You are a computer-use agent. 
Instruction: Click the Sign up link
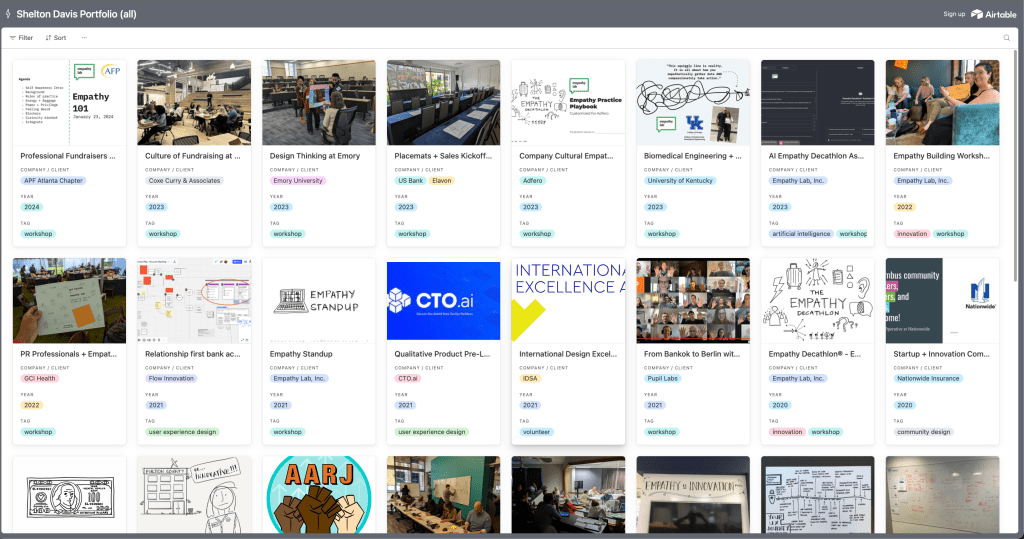[x=953, y=14]
